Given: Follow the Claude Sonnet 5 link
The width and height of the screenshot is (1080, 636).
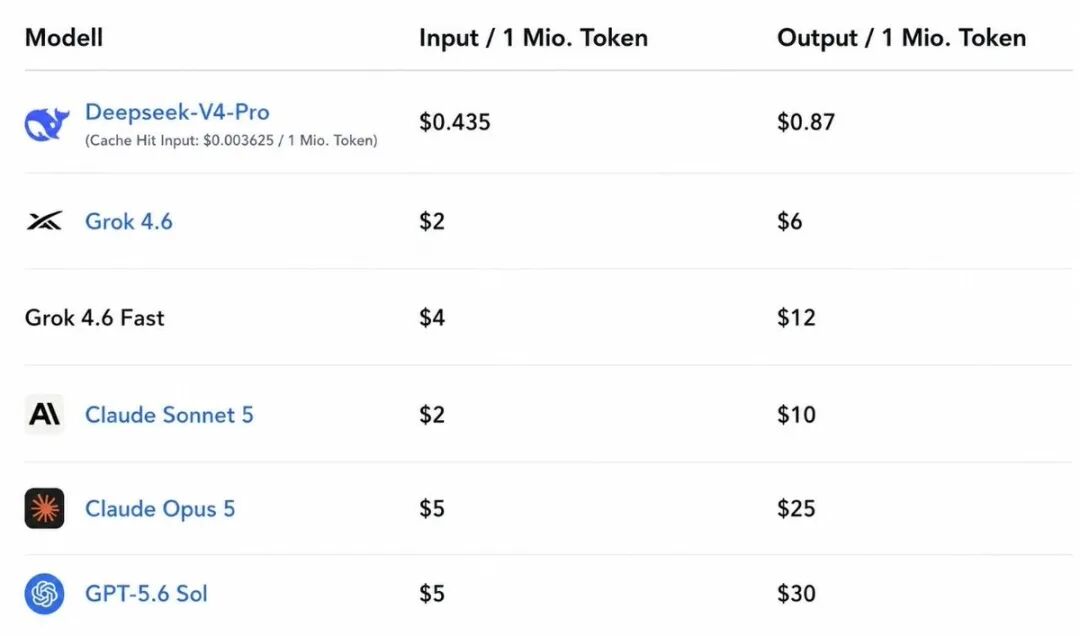Looking at the screenshot, I should [x=169, y=415].
